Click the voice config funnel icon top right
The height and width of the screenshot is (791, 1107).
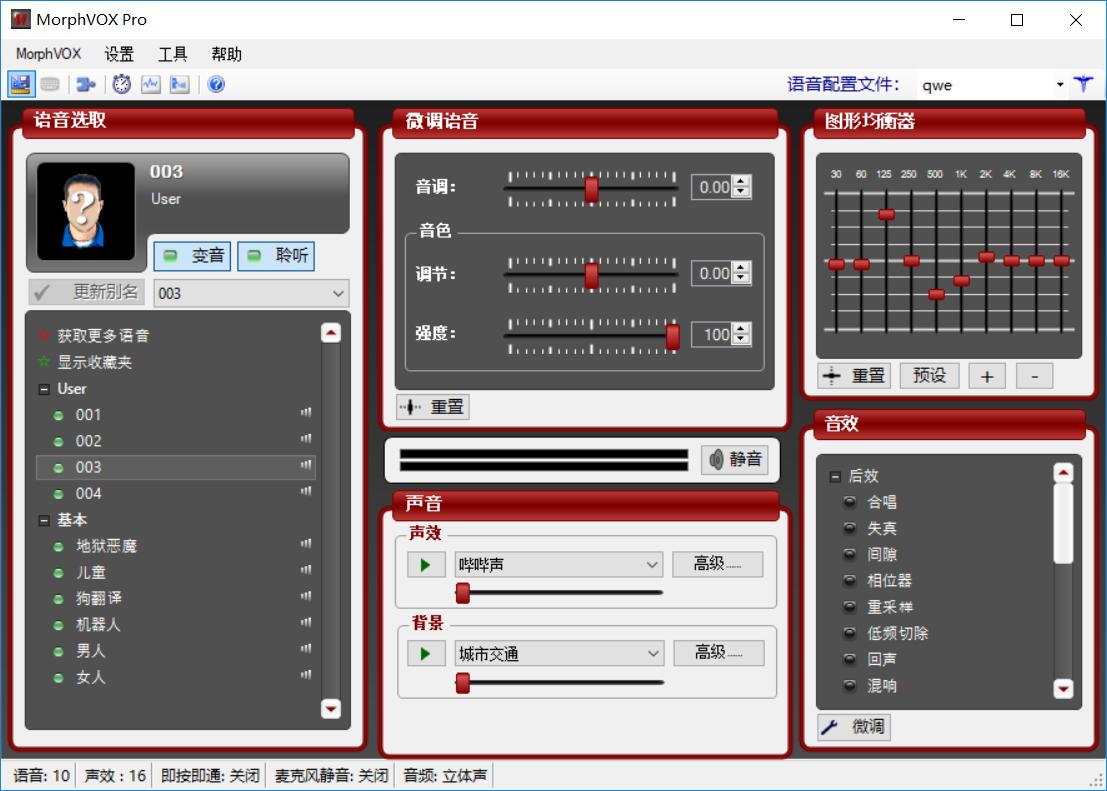point(1084,84)
